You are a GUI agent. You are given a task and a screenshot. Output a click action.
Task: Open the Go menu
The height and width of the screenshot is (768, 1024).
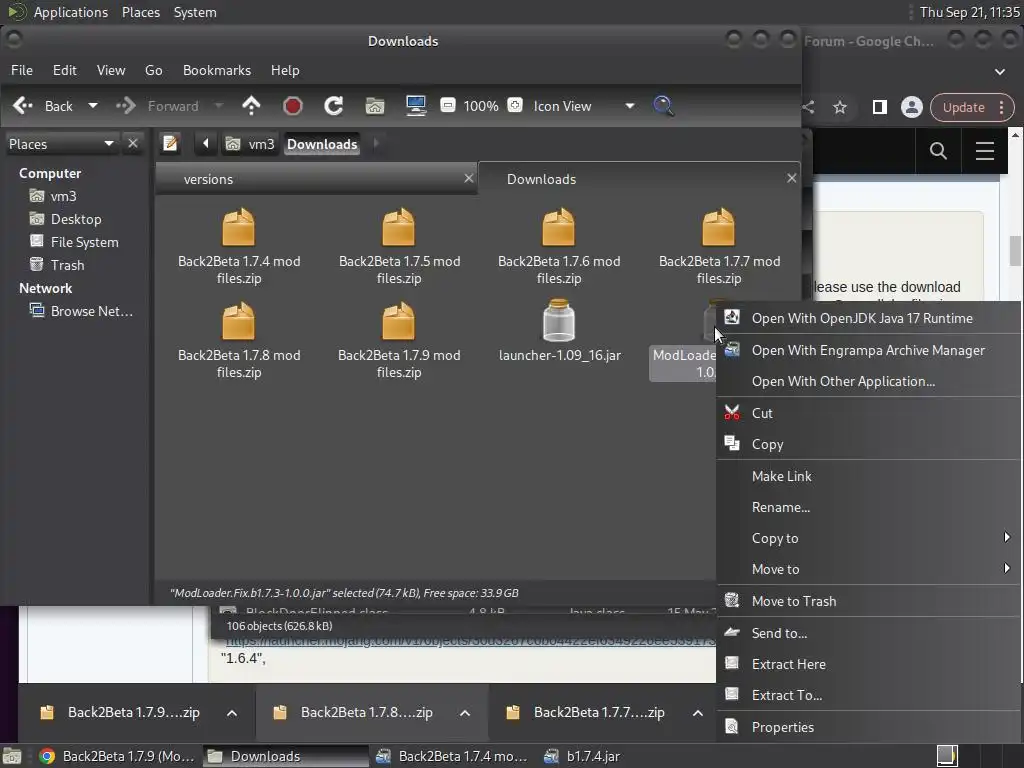153,70
